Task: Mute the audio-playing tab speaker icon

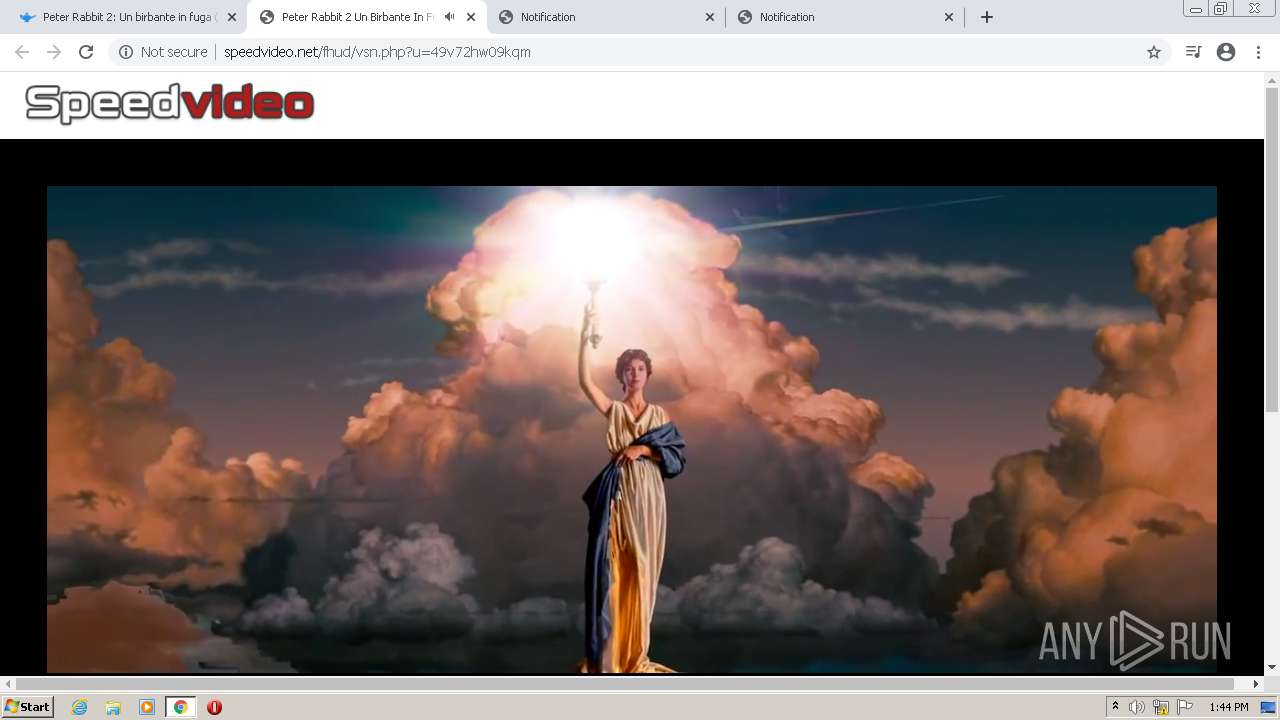Action: (x=449, y=17)
